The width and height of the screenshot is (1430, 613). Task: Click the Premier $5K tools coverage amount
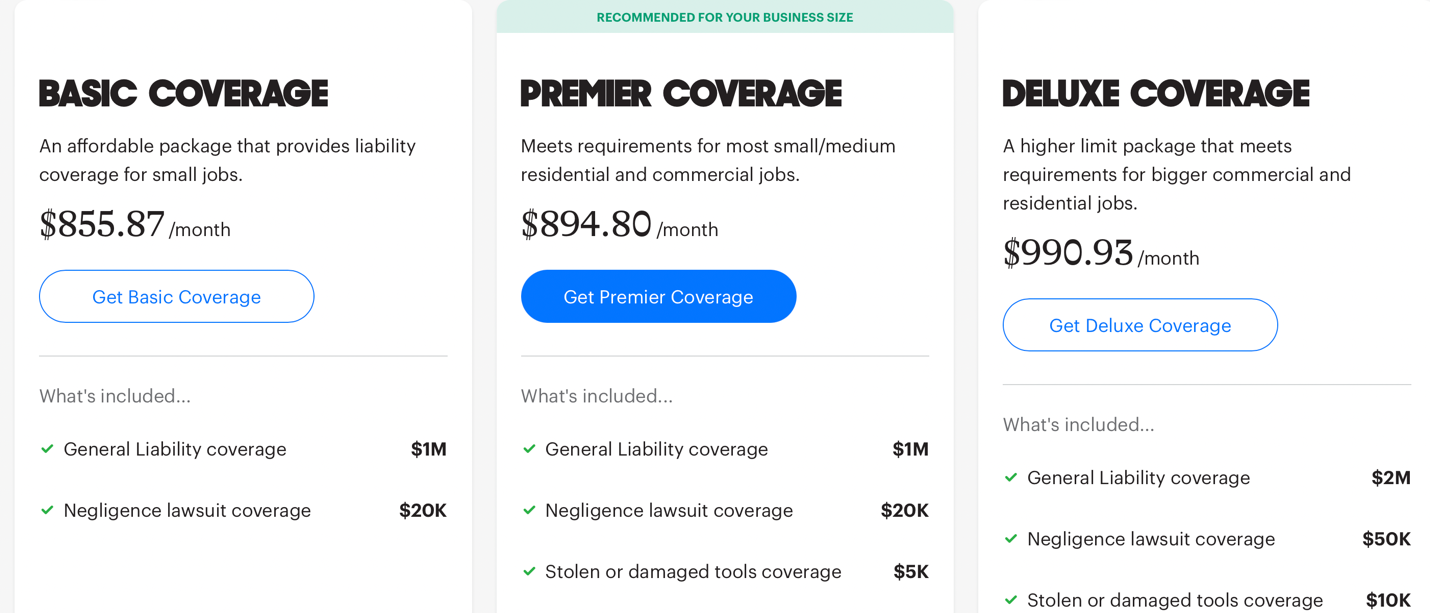coord(911,572)
